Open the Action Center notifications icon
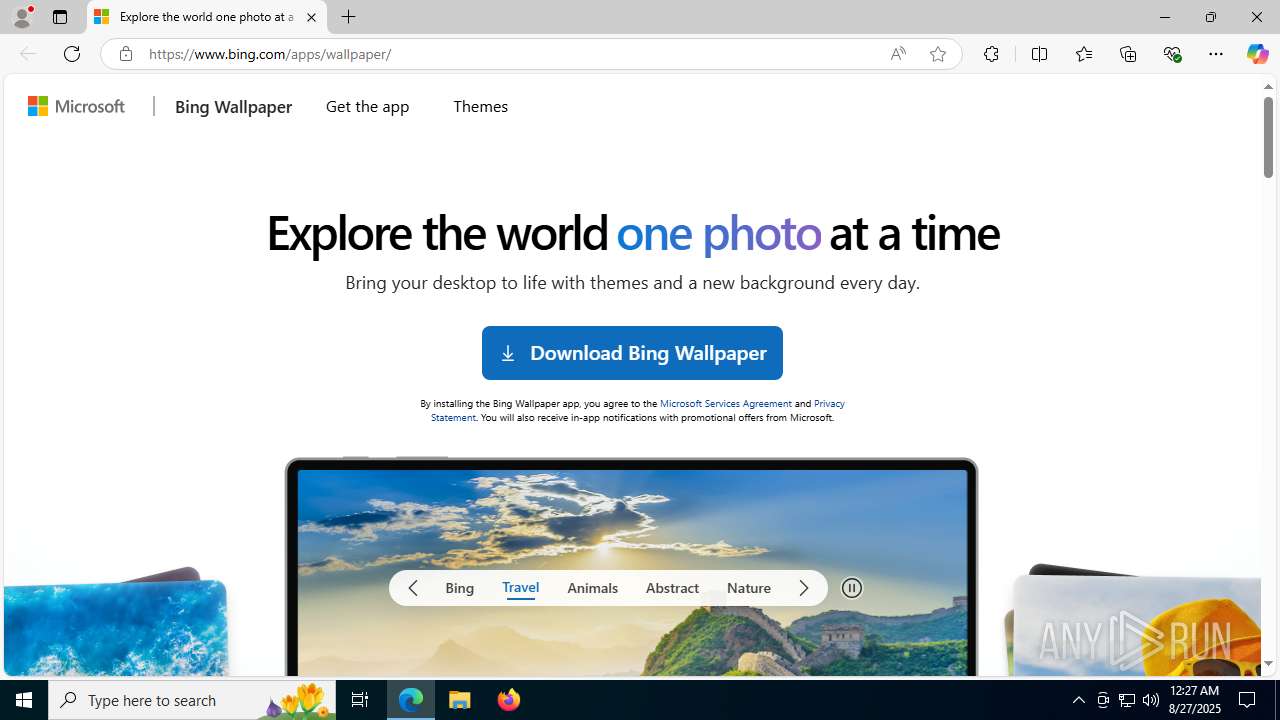The height and width of the screenshot is (720, 1280). pyautogui.click(x=1248, y=700)
